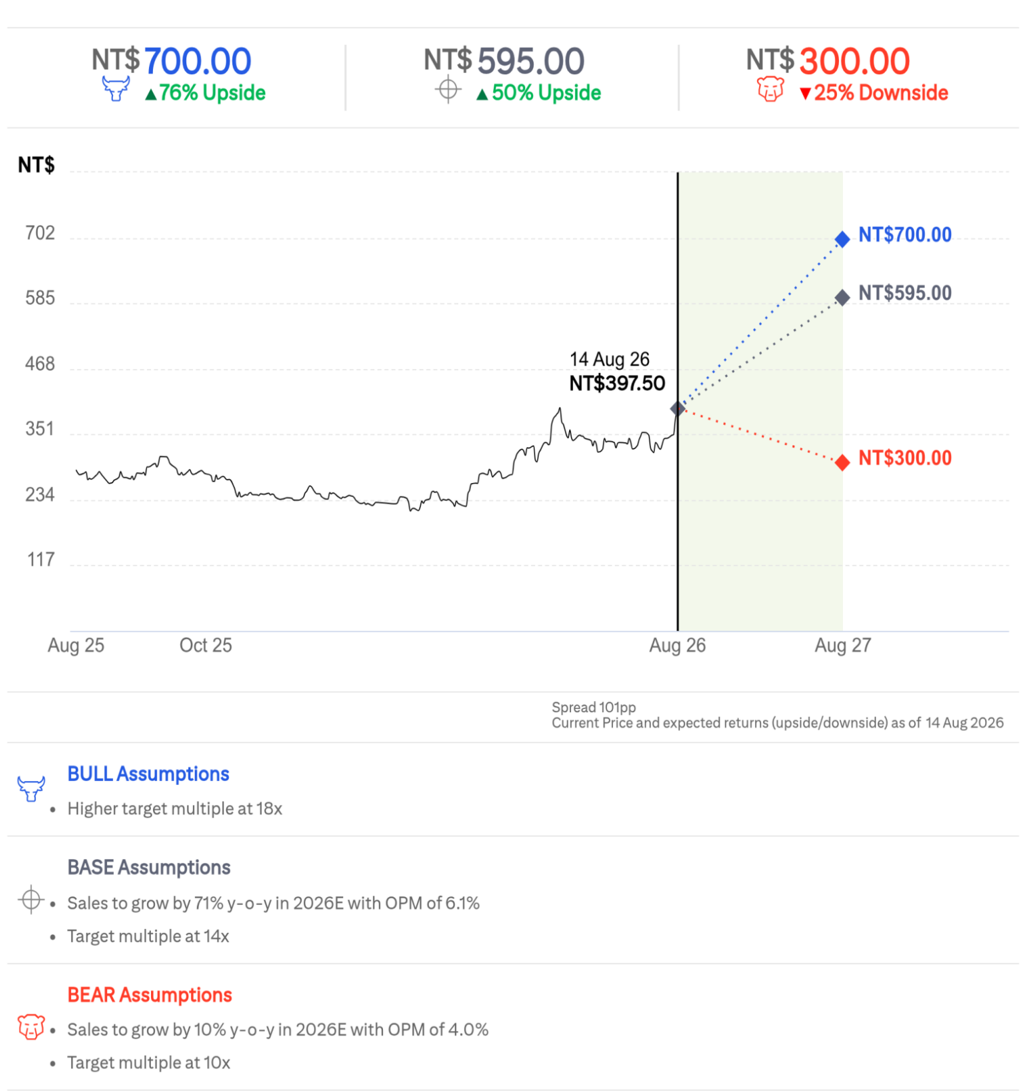Click bear icon beside BEAR Assumptions
The width and height of the screenshot is (1021, 1092).
click(x=31, y=1027)
